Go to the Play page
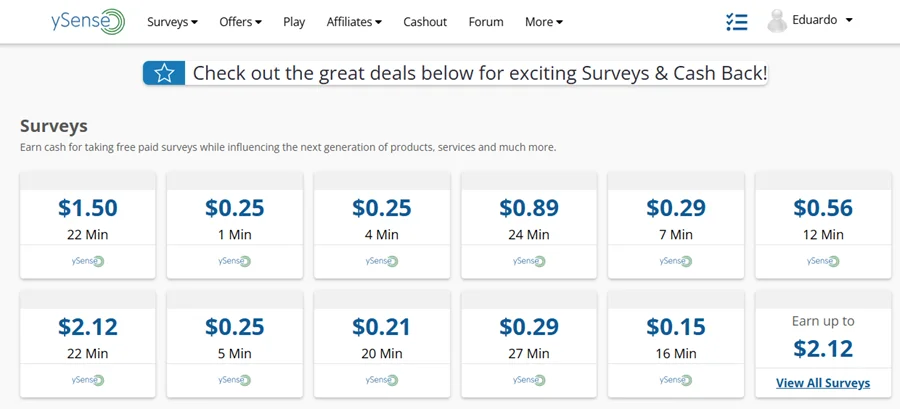 pos(294,22)
